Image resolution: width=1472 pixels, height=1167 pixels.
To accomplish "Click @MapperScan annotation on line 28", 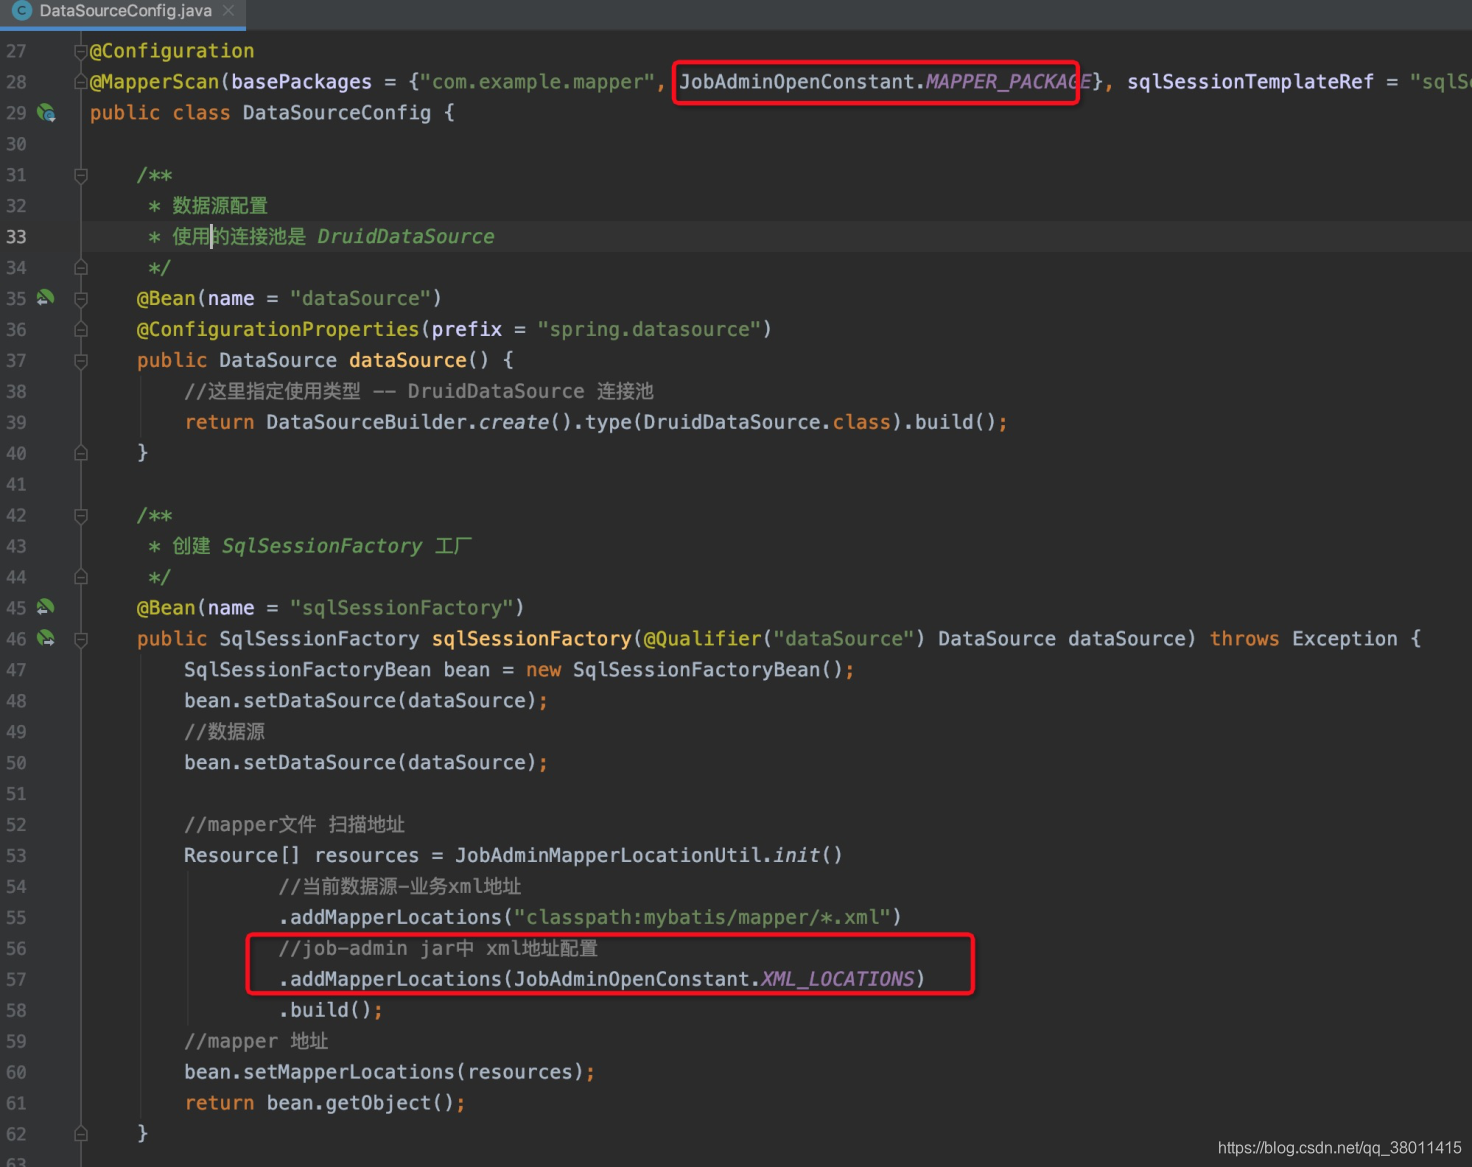I will click(x=154, y=82).
